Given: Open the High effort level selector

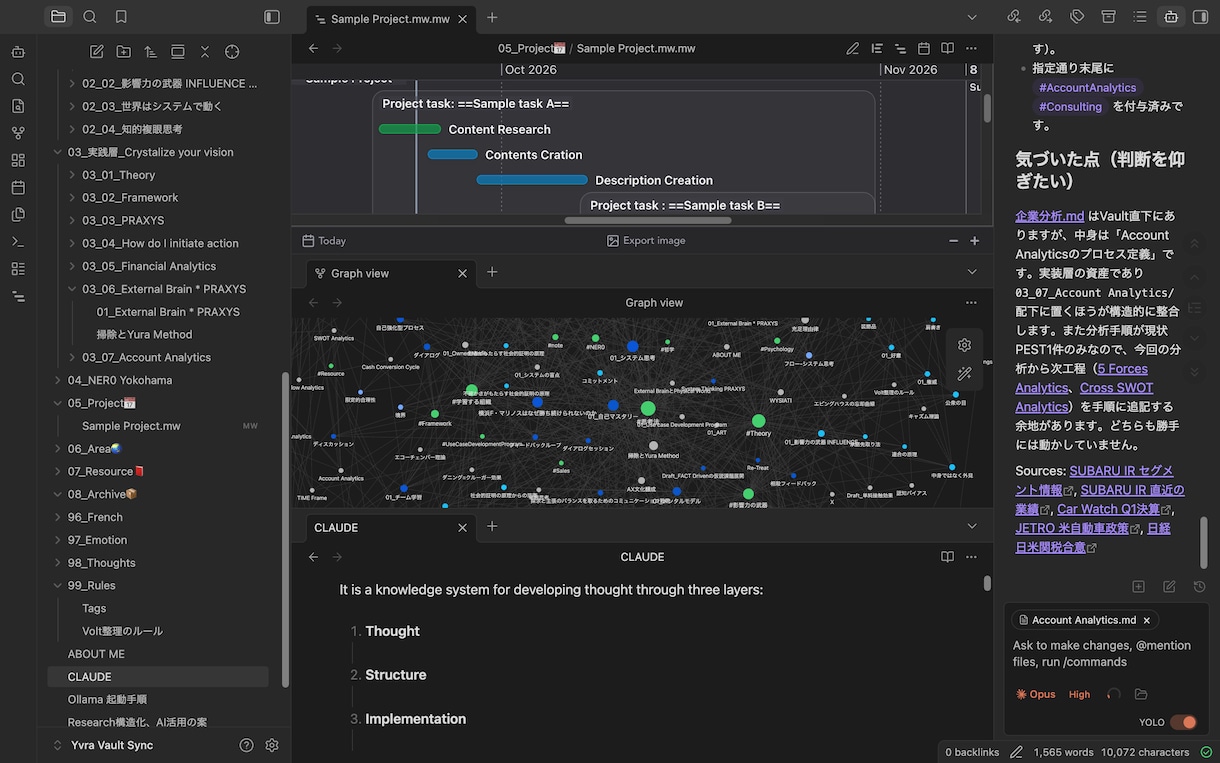Looking at the screenshot, I should click(1080, 694).
